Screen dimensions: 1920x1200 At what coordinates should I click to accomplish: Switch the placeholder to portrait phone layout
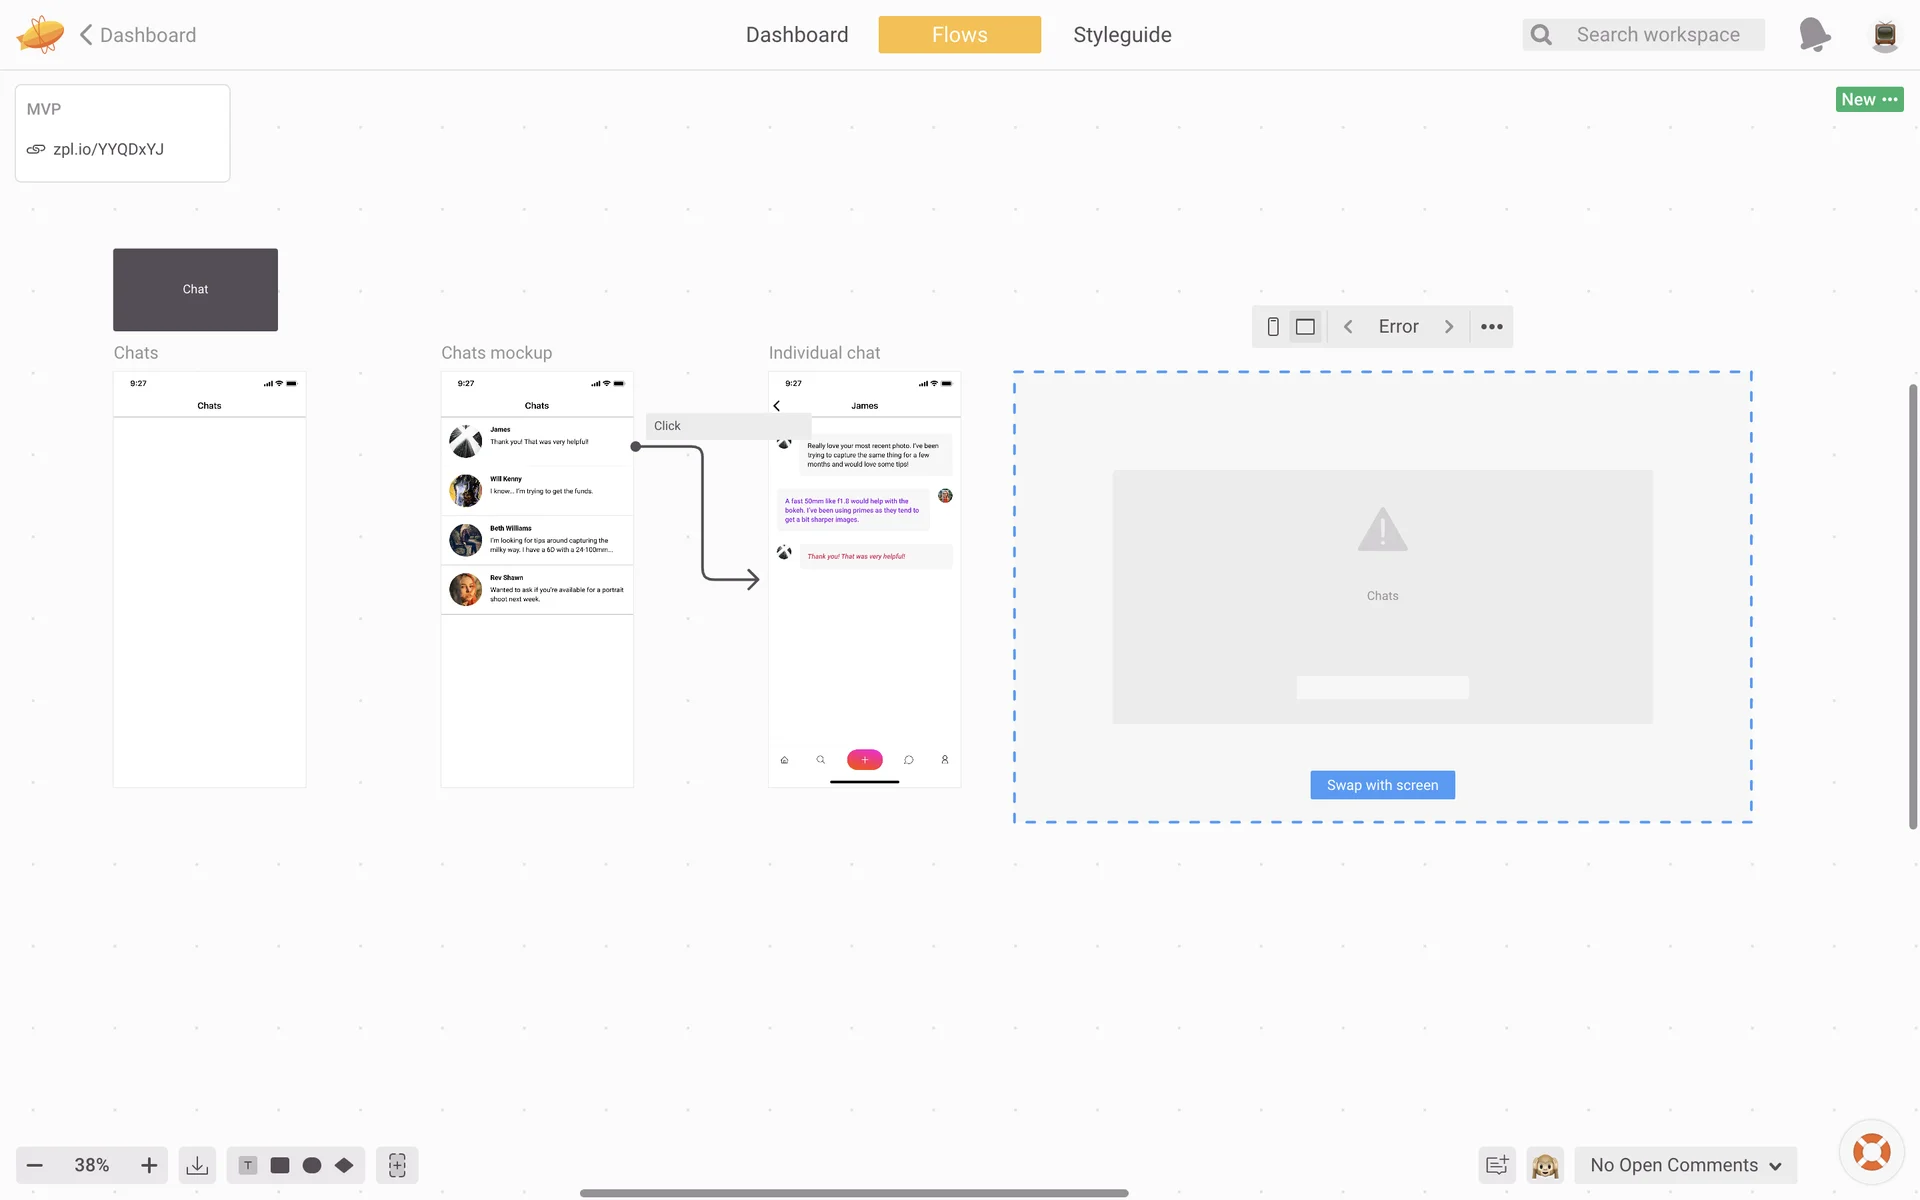click(1273, 327)
